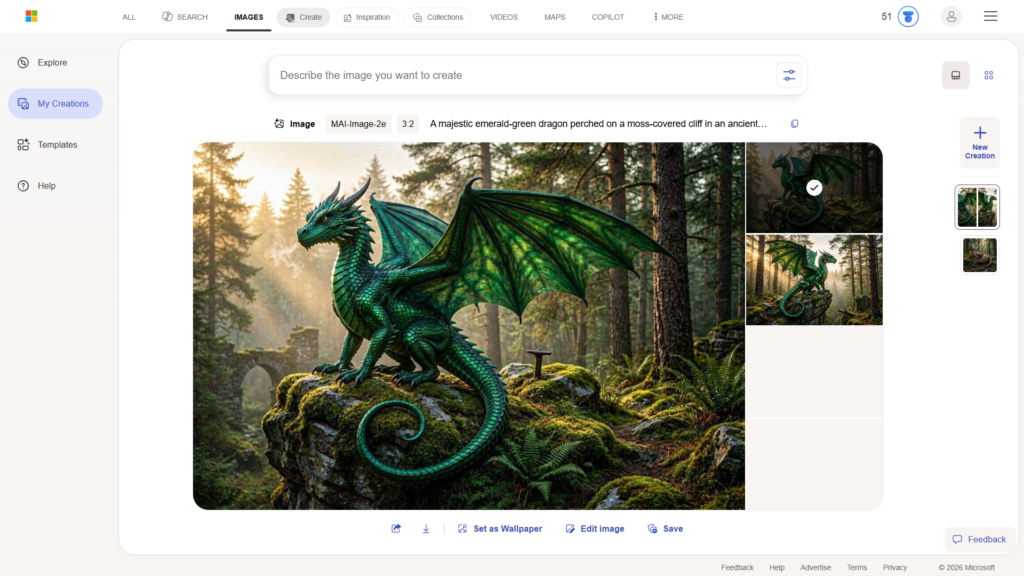Click the large dragon preview image
The height and width of the screenshot is (576, 1024).
(x=469, y=326)
